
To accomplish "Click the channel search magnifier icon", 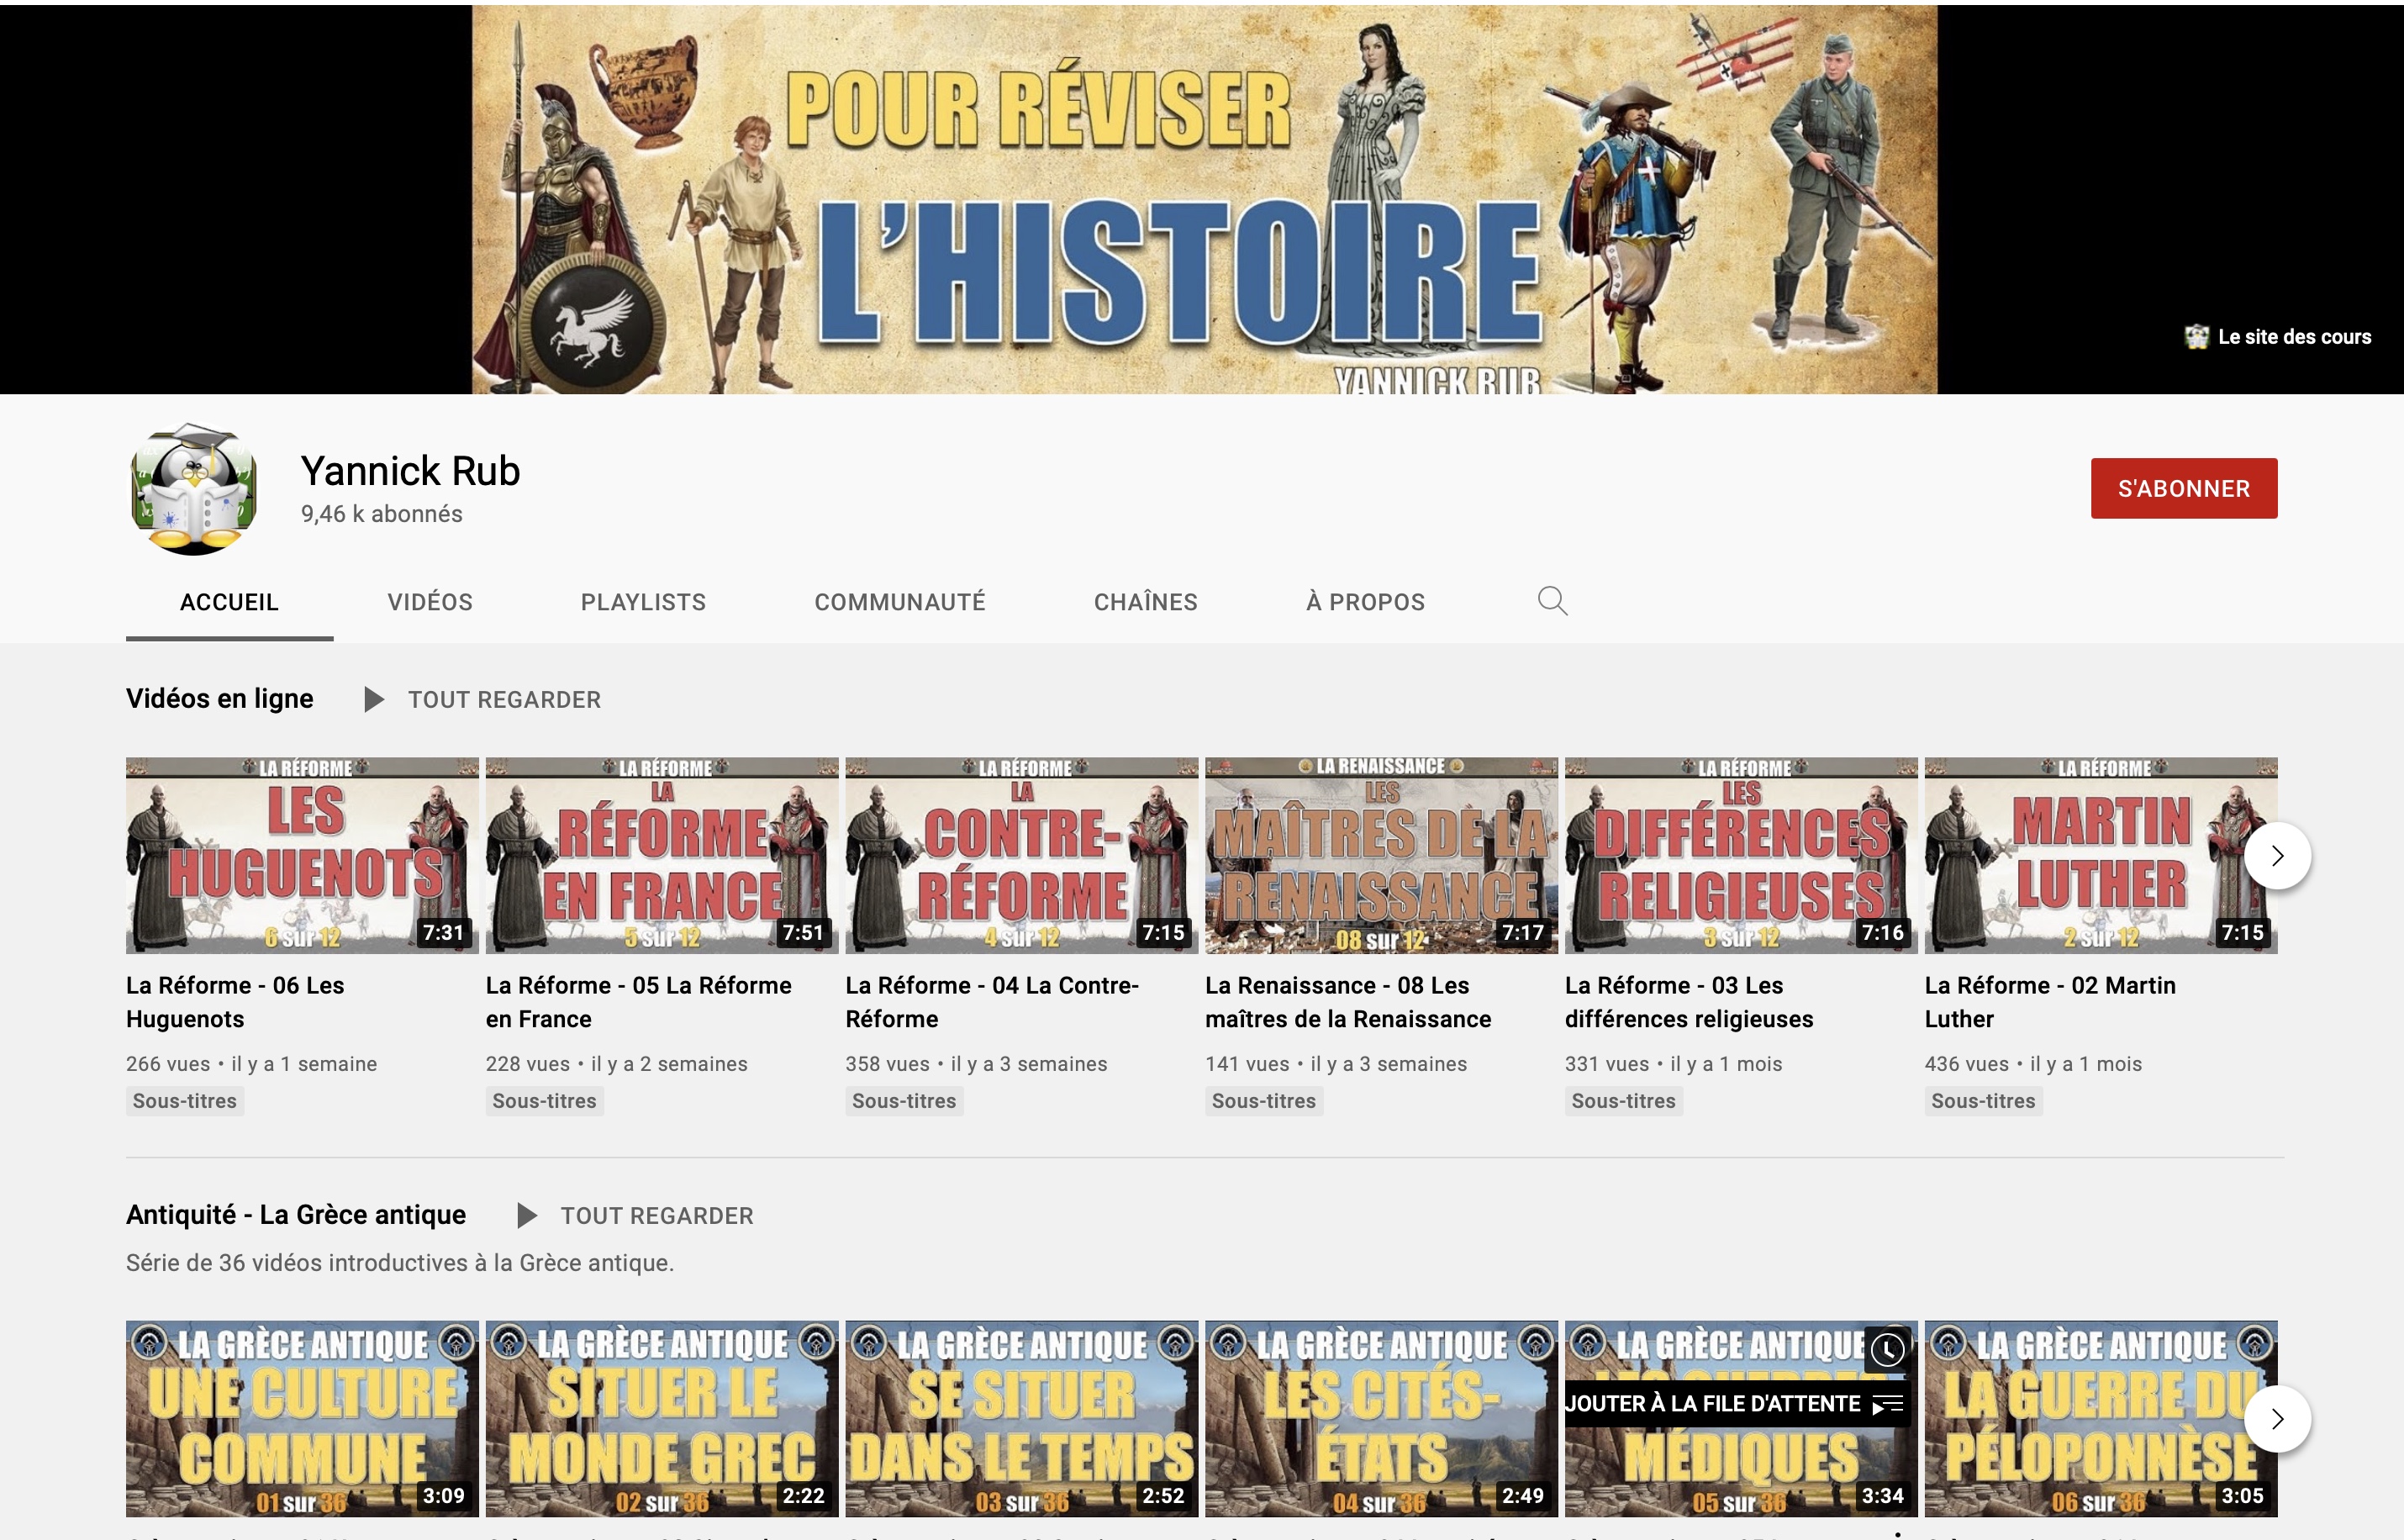I will pyautogui.click(x=1552, y=601).
